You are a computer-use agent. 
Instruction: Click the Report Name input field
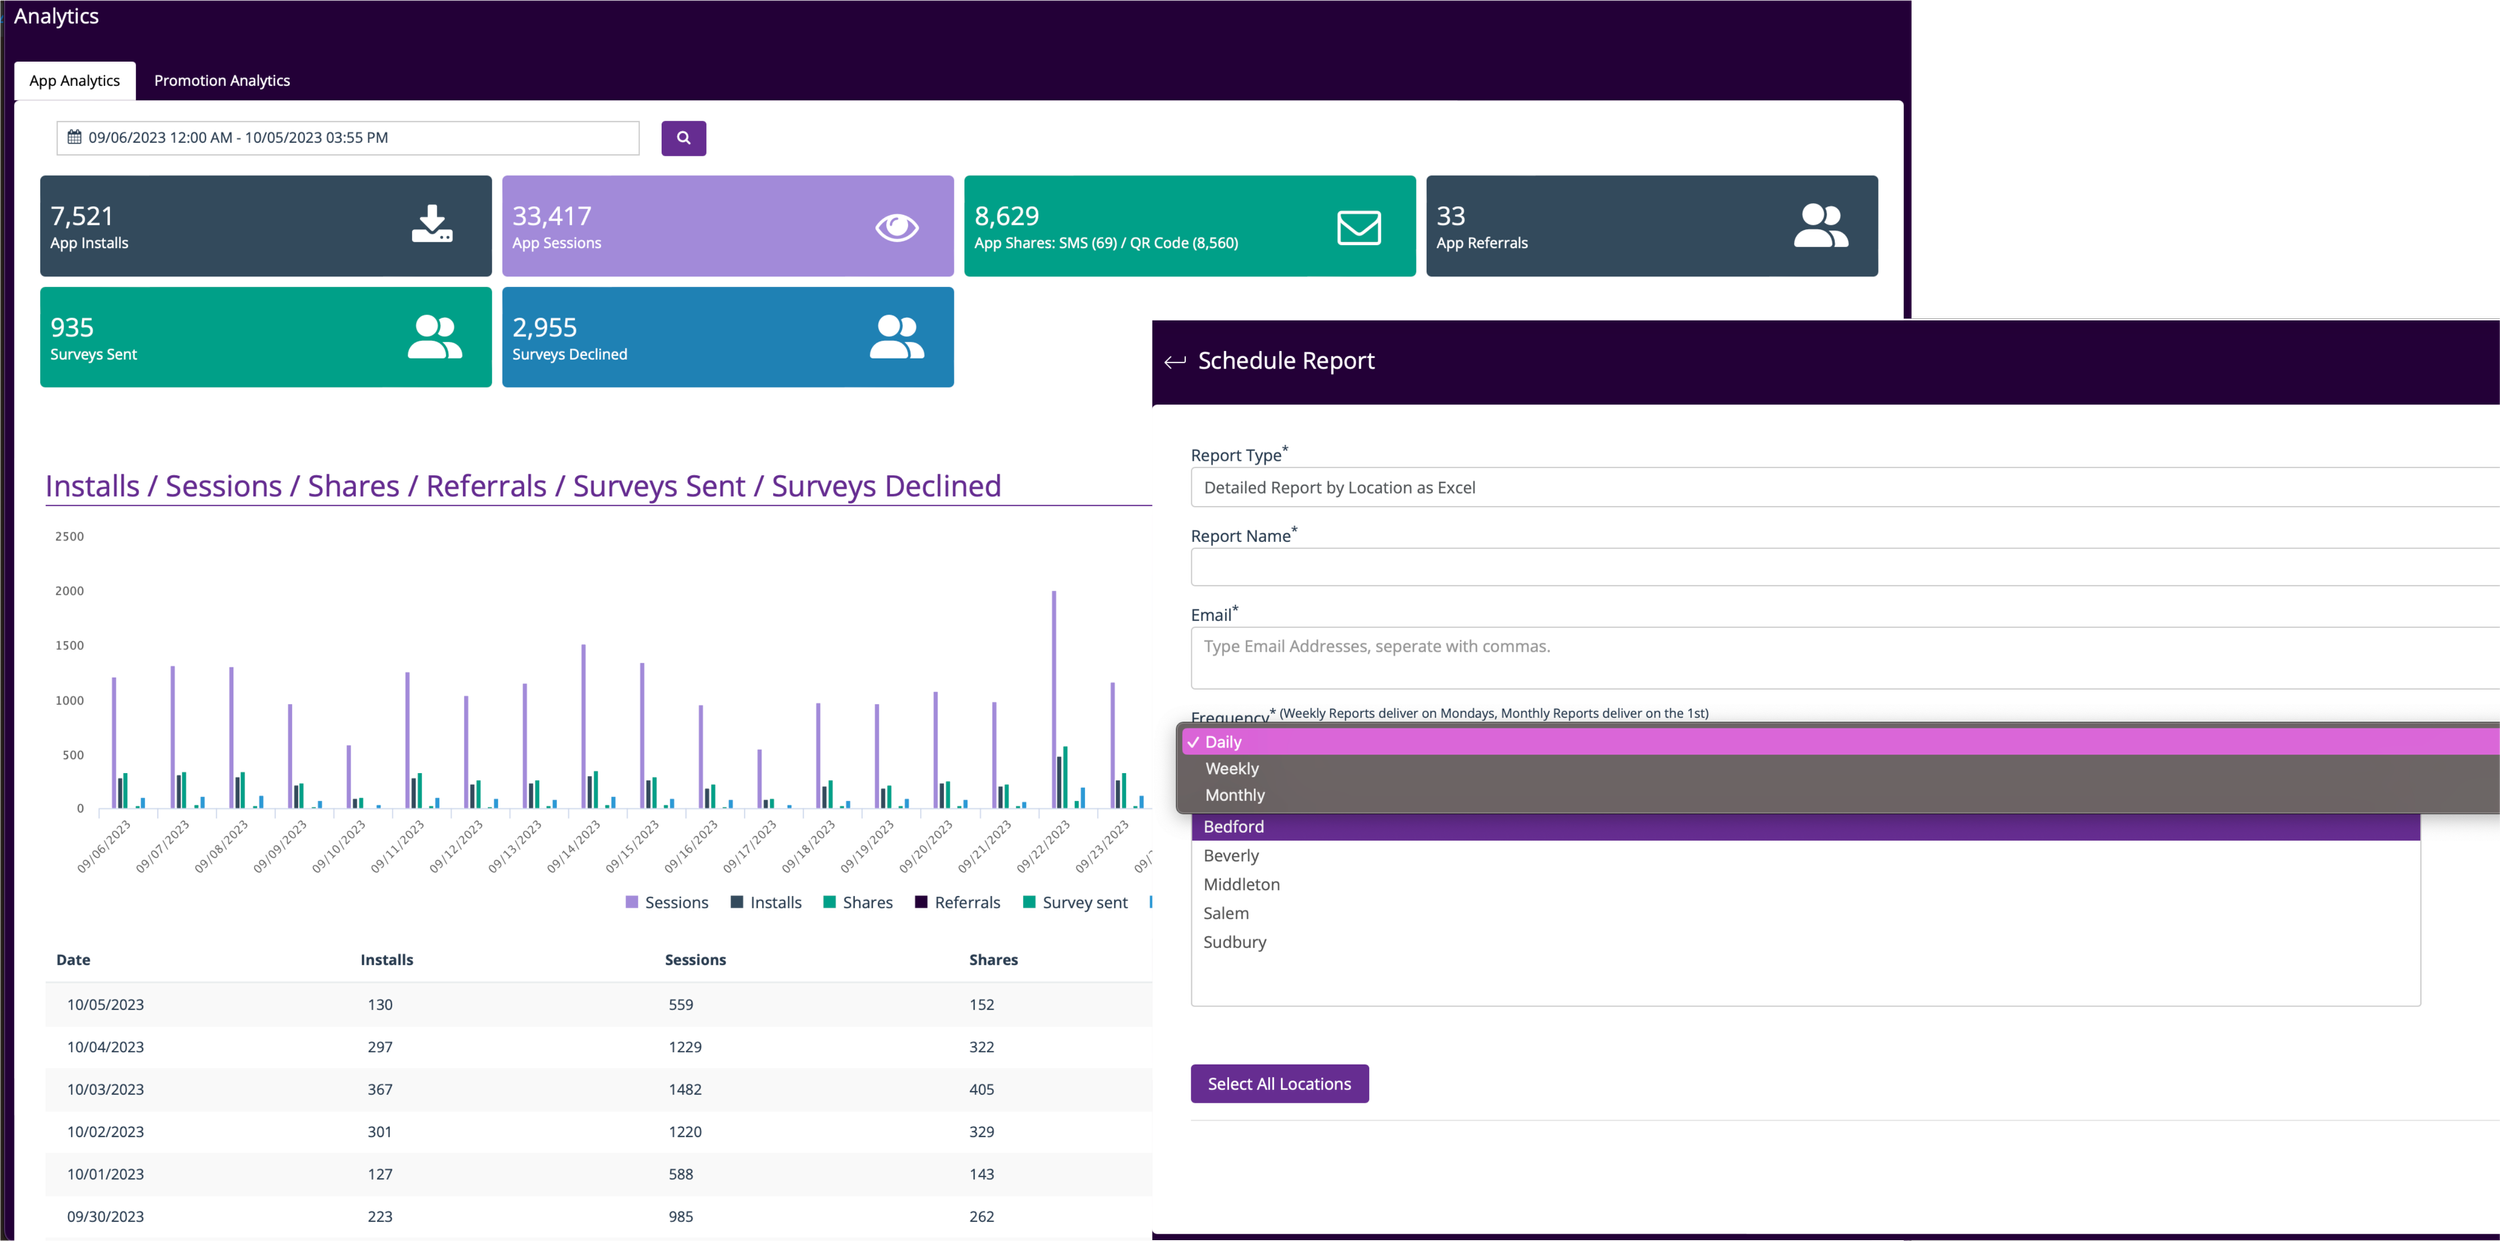point(1840,567)
